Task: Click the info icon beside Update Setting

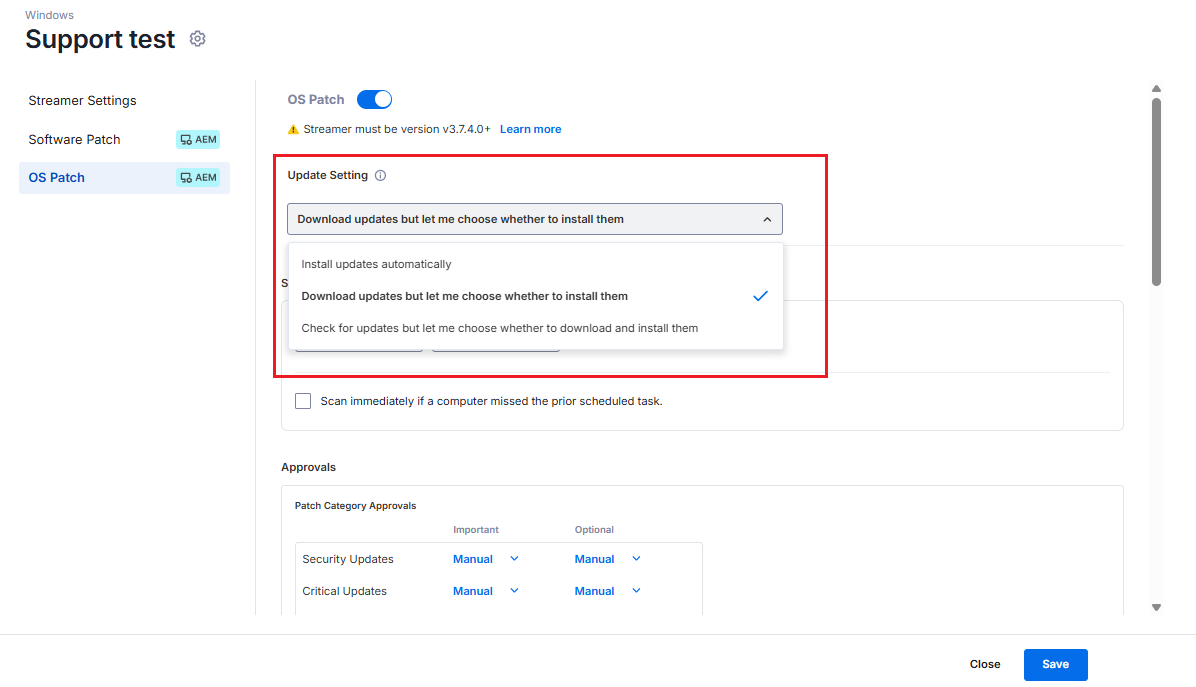Action: pyautogui.click(x=381, y=175)
